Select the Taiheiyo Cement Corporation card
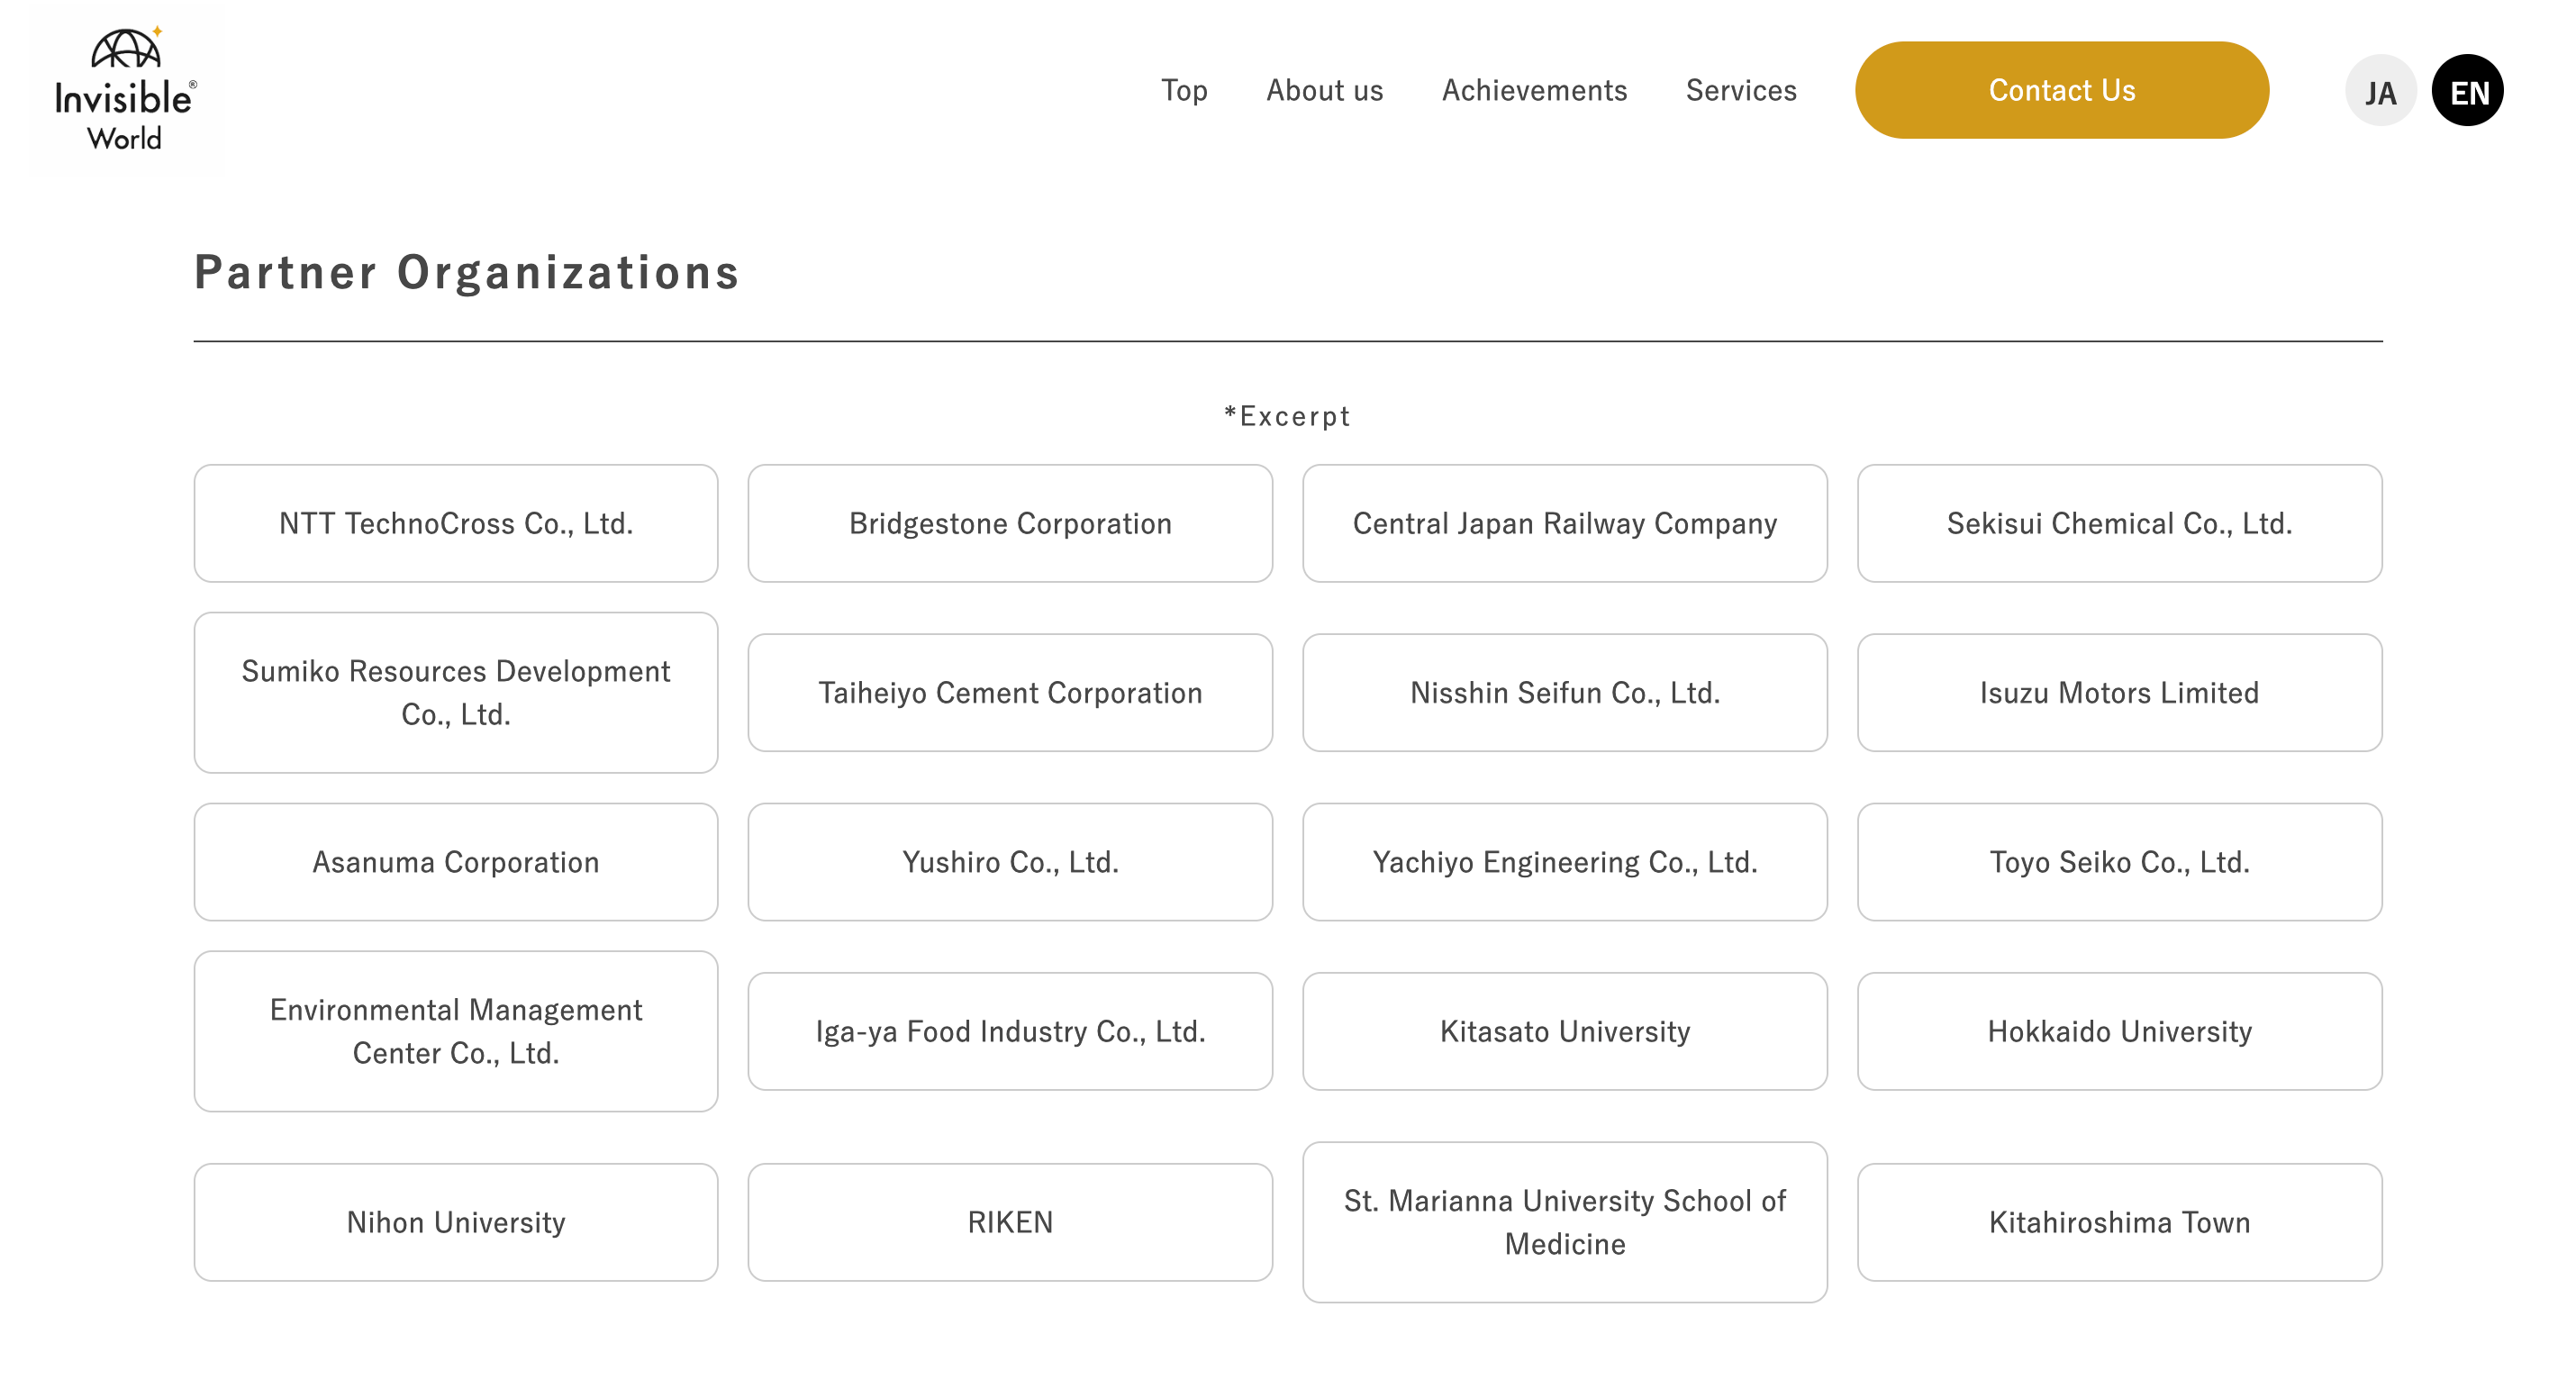Screen dimensions: 2576x1389 [1010, 692]
